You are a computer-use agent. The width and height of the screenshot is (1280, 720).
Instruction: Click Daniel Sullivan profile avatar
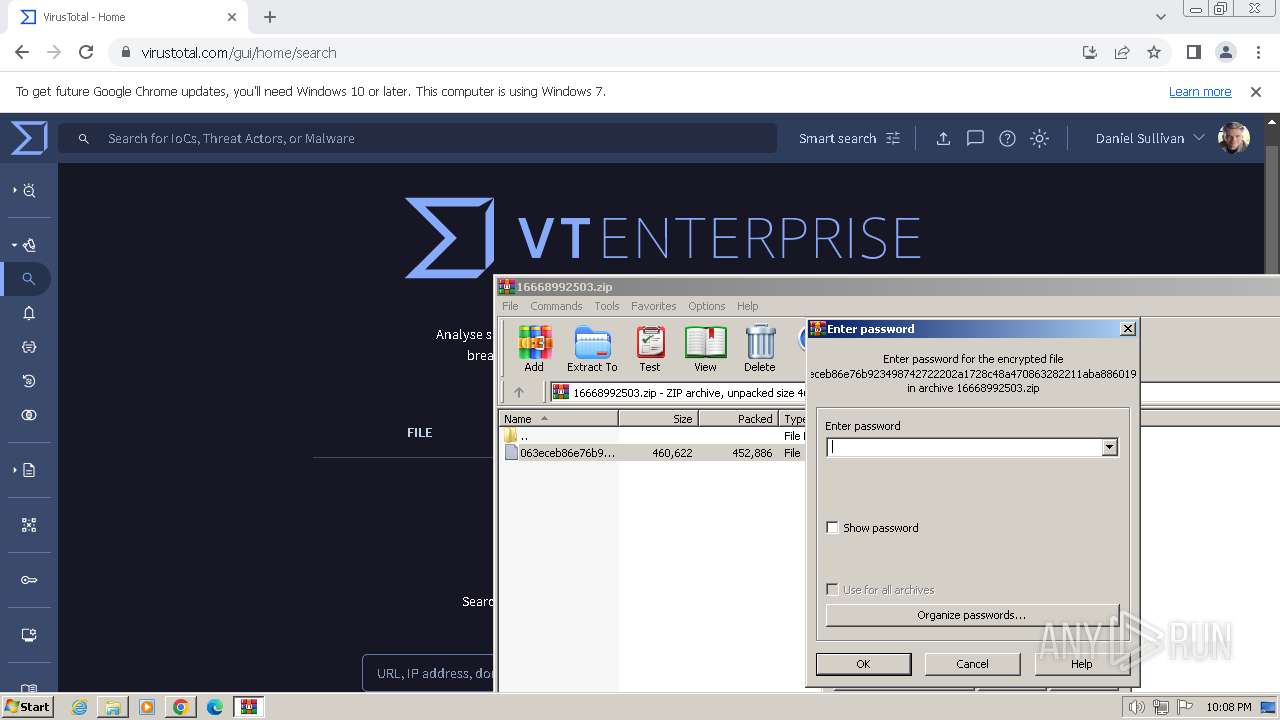pos(1234,138)
